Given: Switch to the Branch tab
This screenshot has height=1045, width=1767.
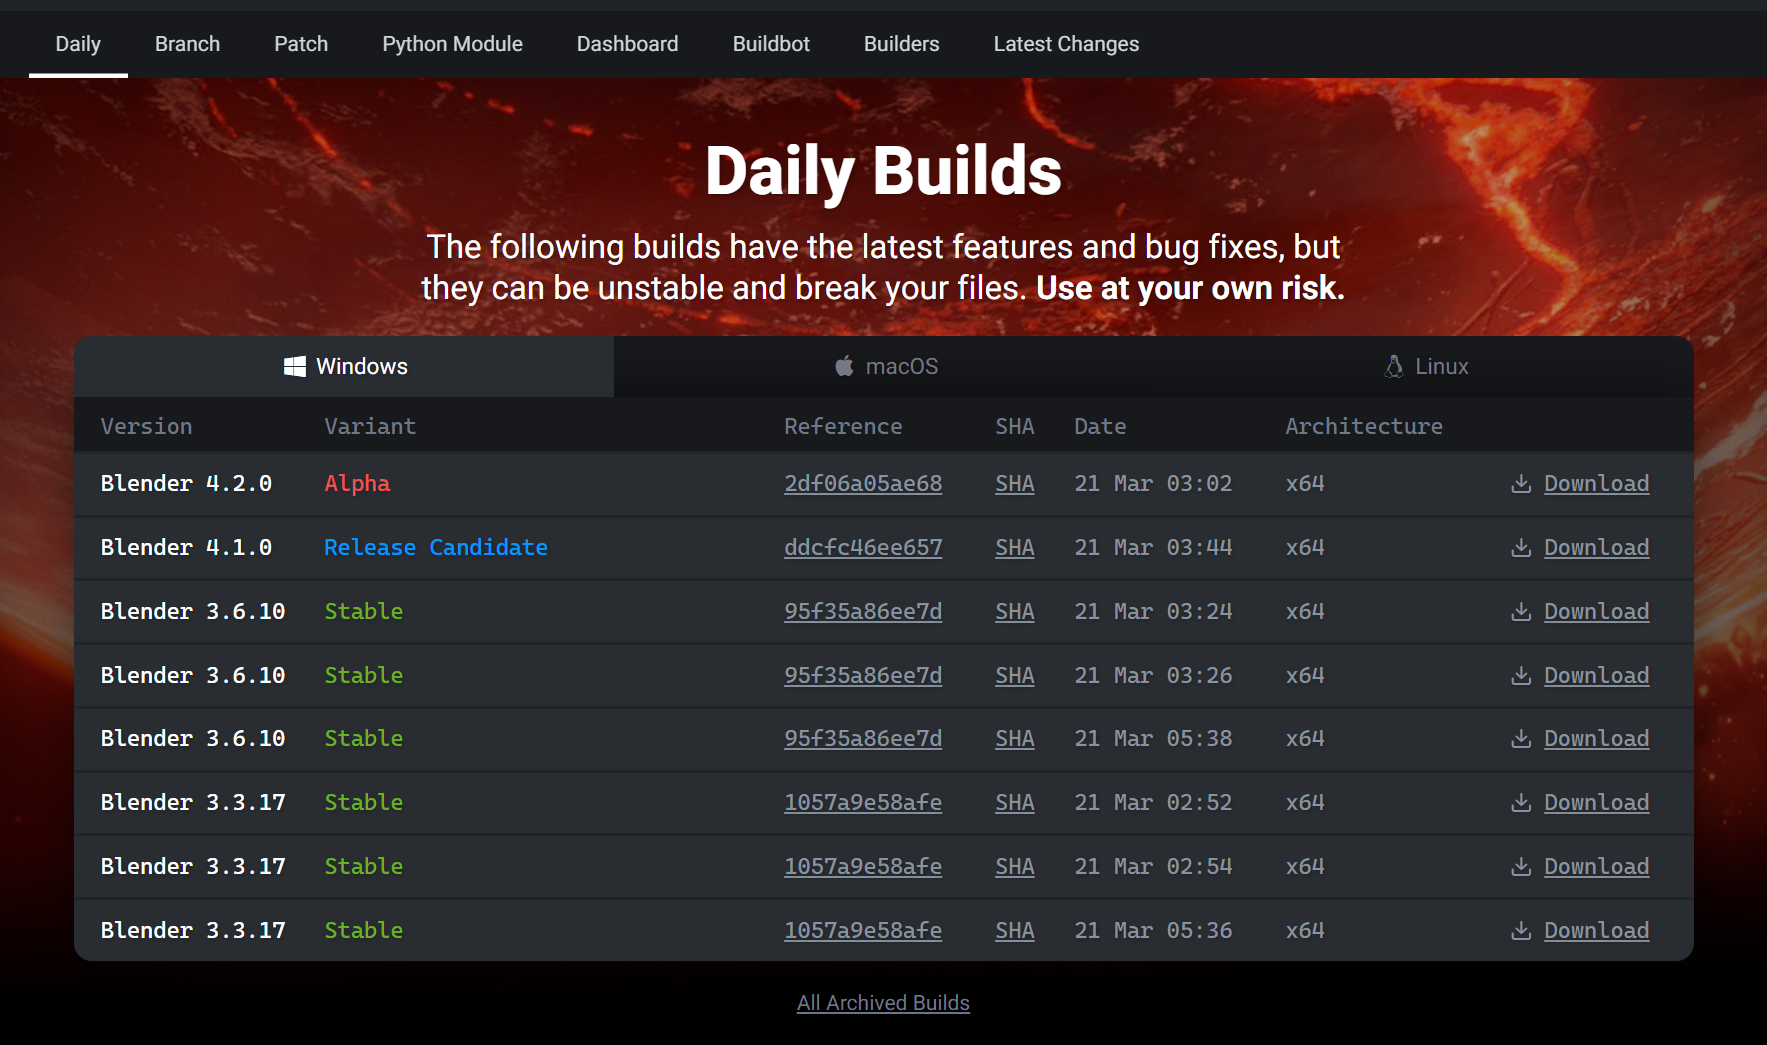Looking at the screenshot, I should tap(187, 44).
